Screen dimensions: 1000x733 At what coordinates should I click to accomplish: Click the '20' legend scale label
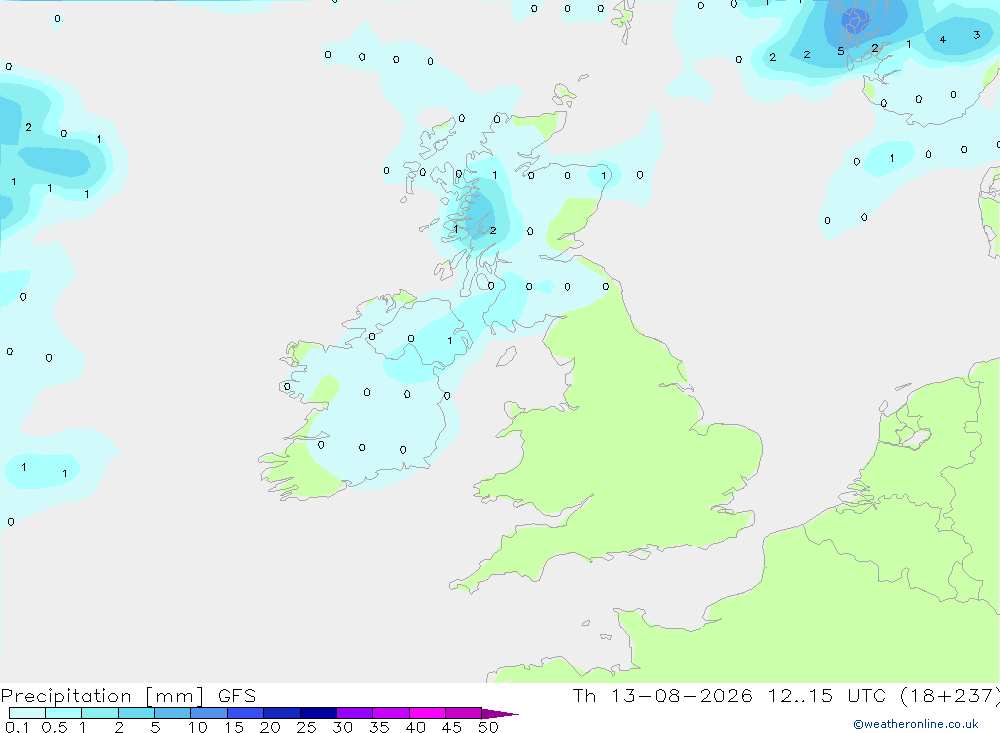pyautogui.click(x=270, y=727)
